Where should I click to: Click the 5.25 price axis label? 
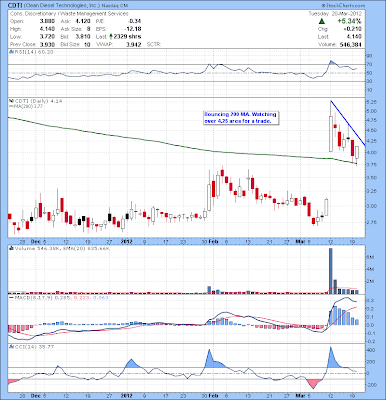coord(372,102)
